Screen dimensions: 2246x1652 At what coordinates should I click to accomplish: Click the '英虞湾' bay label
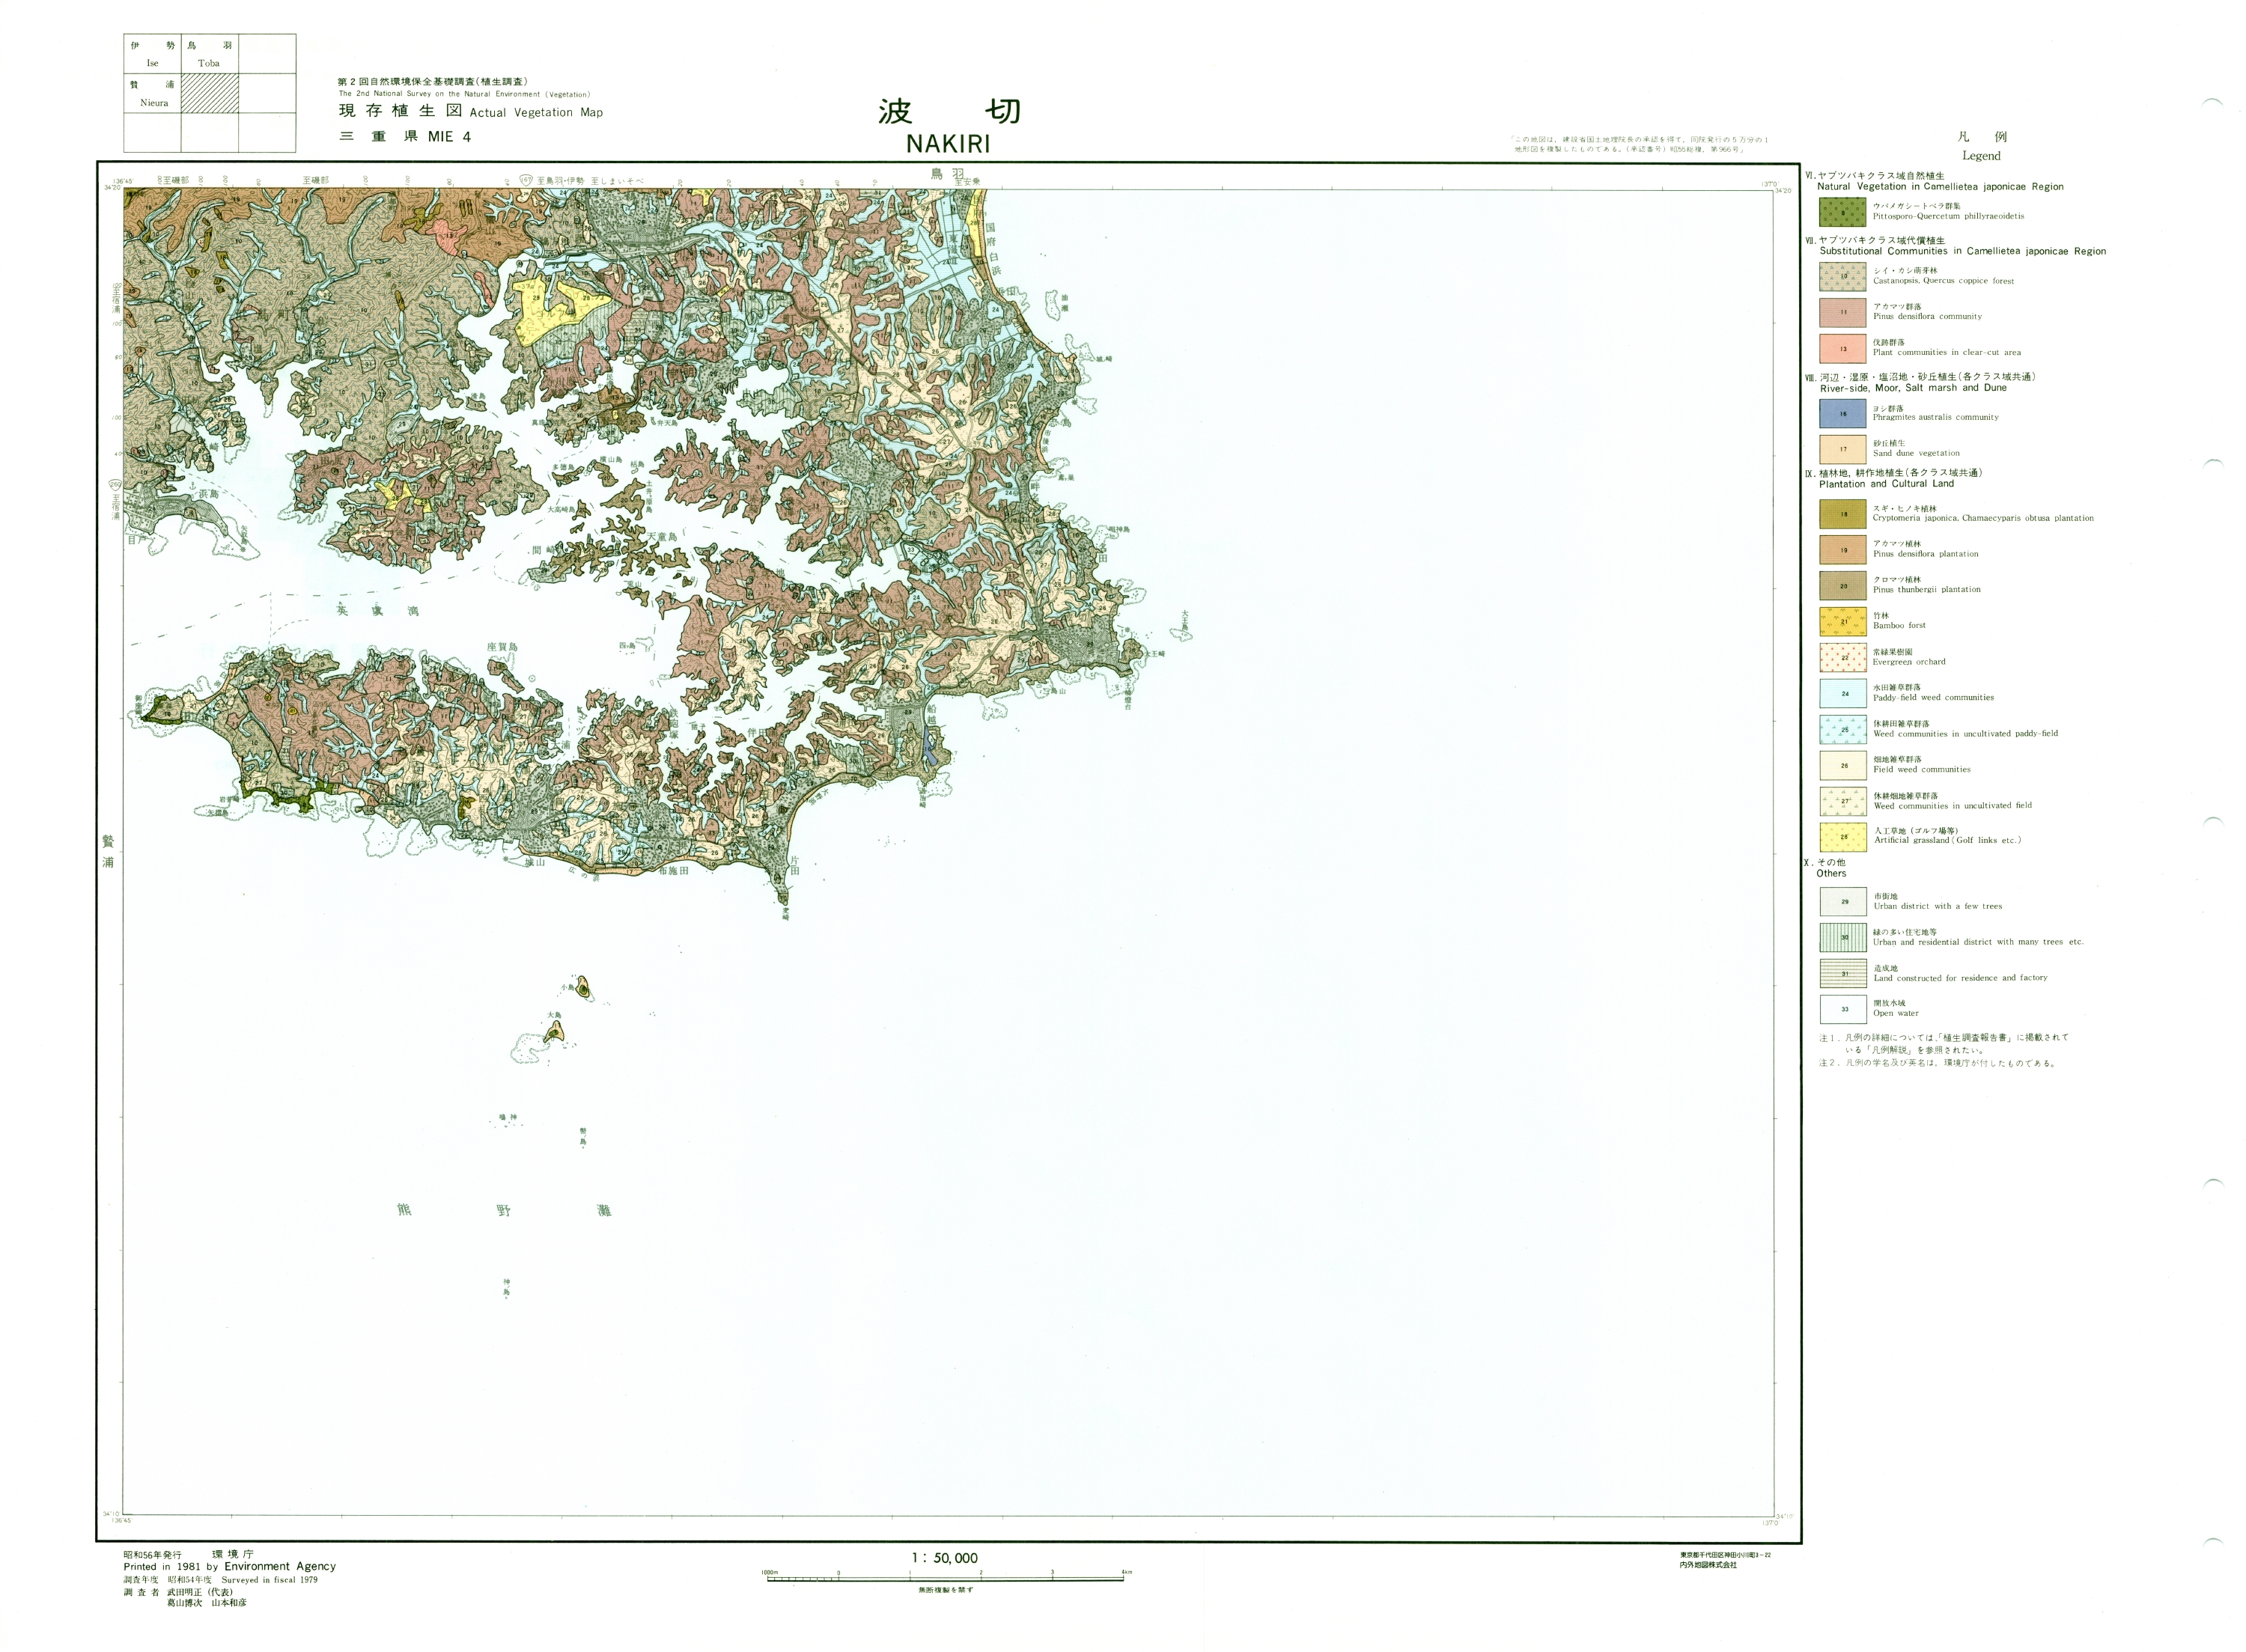(x=378, y=610)
